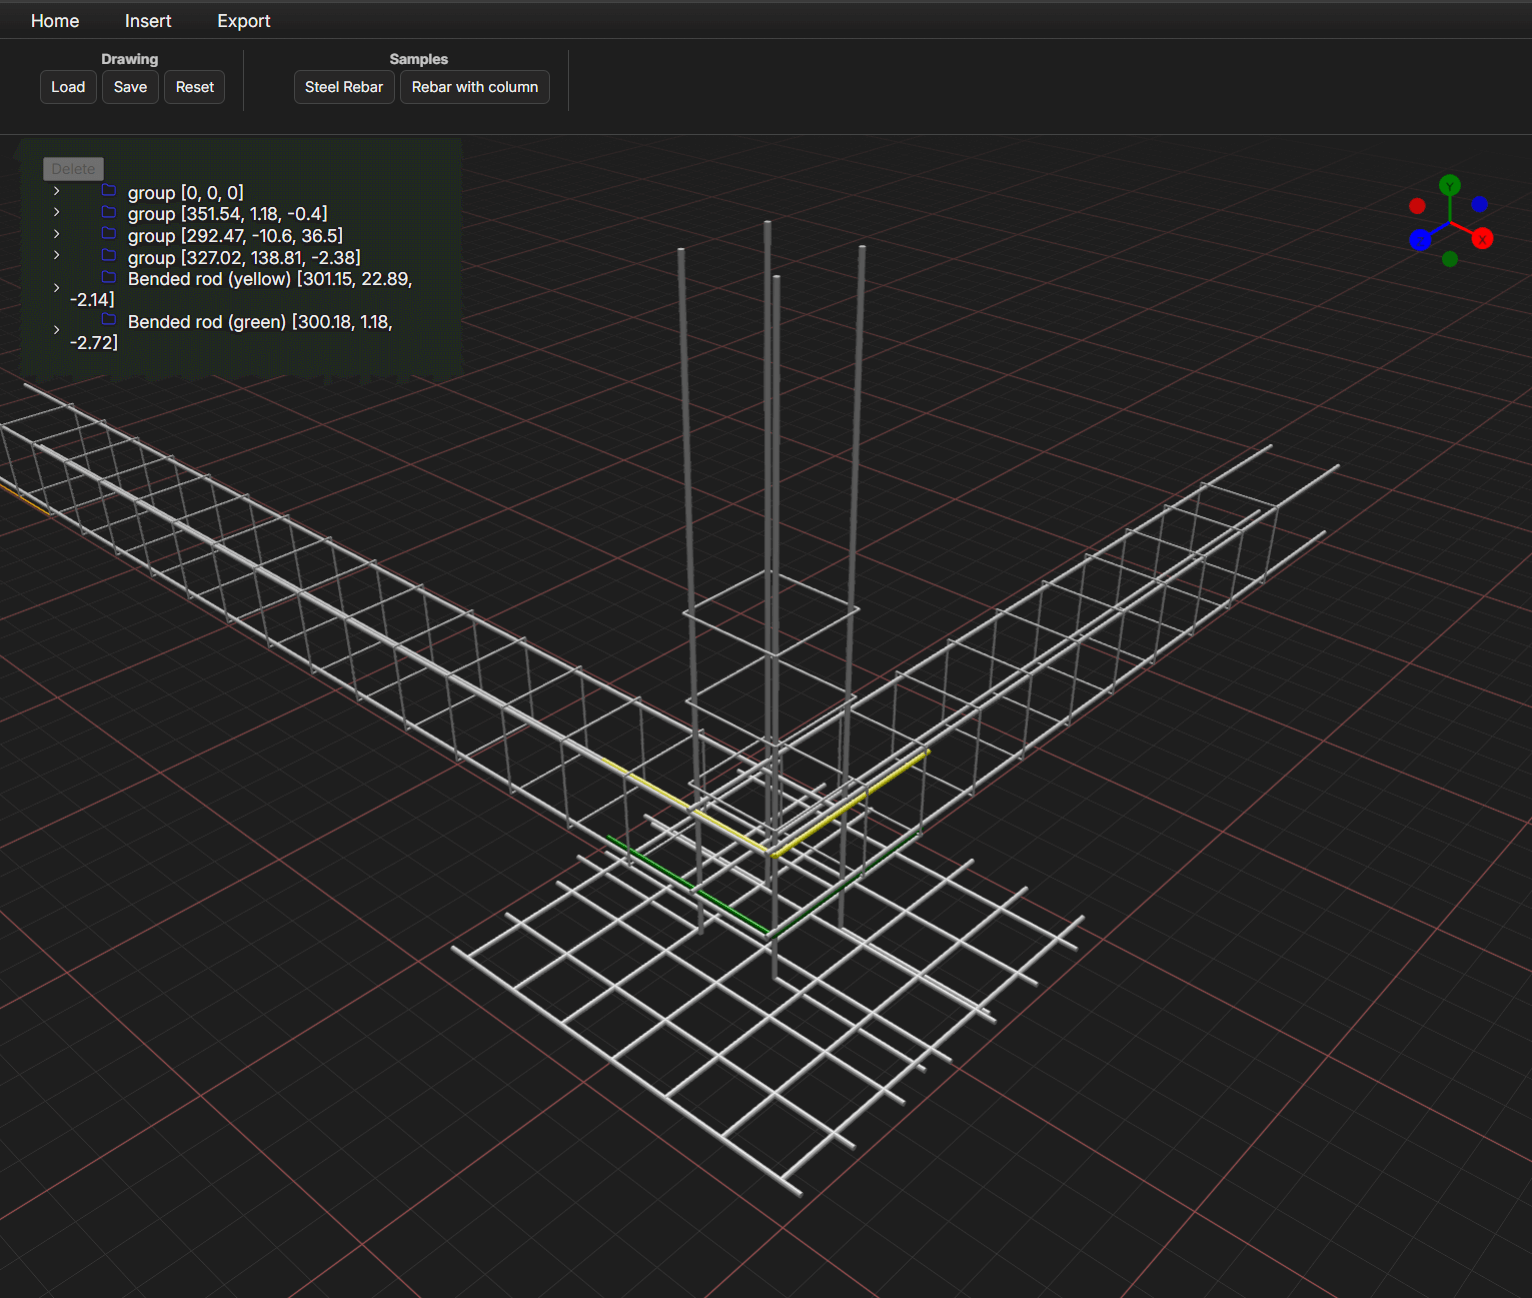Go to the Home tab
Image resolution: width=1532 pixels, height=1298 pixels.
(55, 21)
